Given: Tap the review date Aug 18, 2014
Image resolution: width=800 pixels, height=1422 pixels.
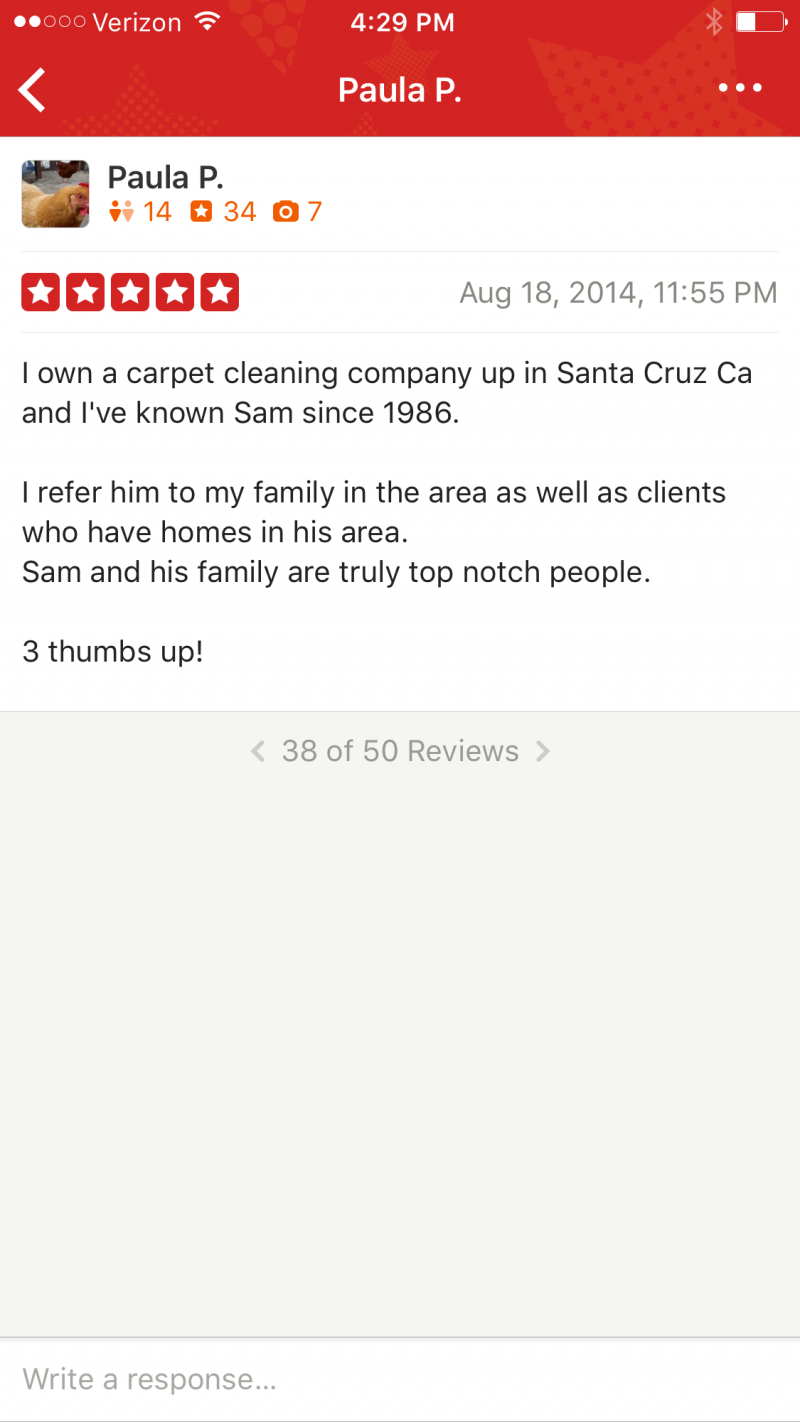Looking at the screenshot, I should point(618,292).
